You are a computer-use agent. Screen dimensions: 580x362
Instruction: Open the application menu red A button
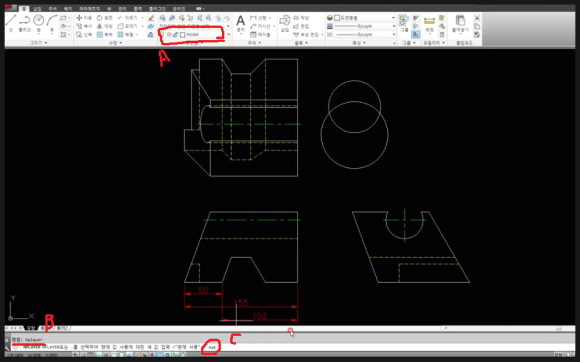click(9, 8)
